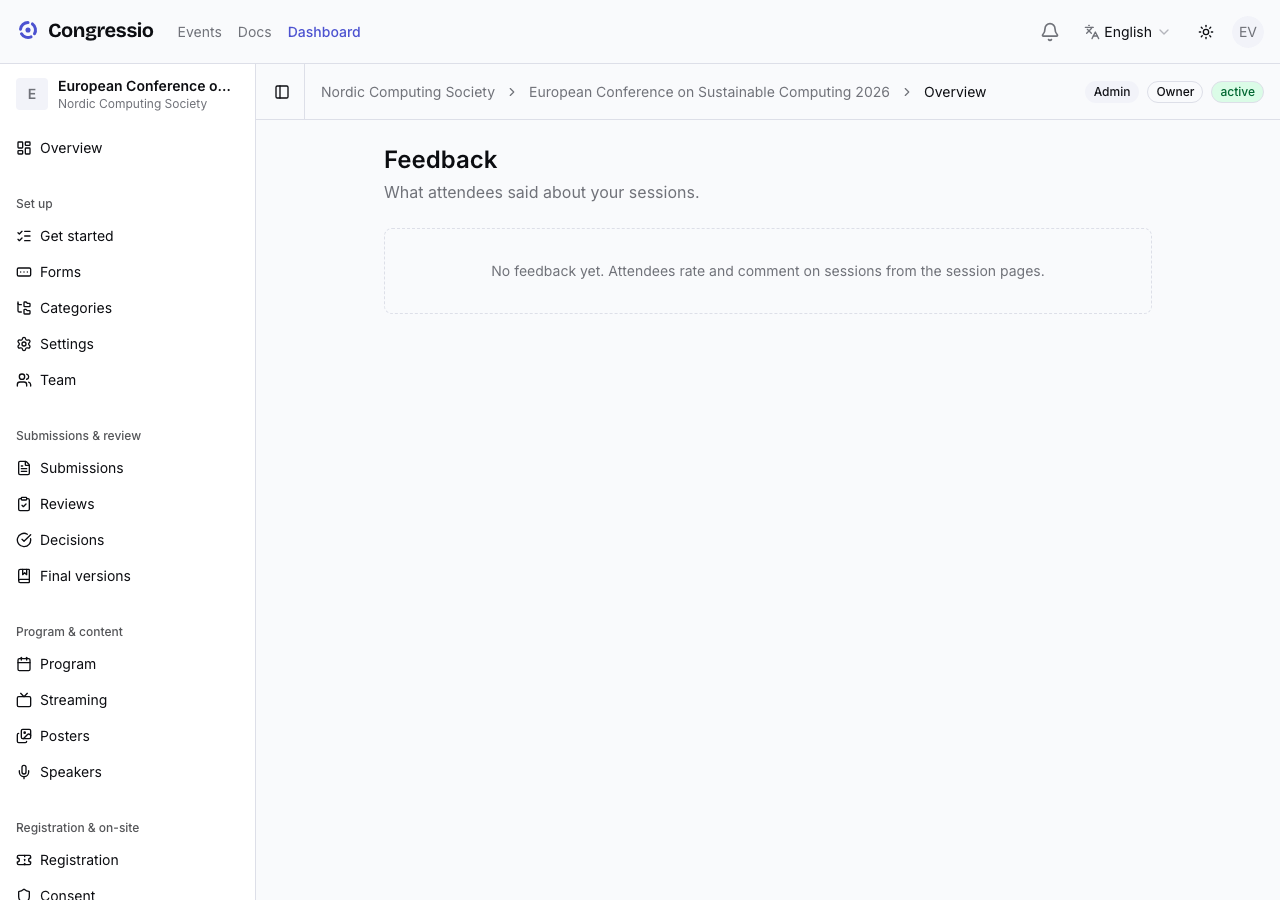Open the Get started page label
The image size is (1280, 900).
(77, 236)
